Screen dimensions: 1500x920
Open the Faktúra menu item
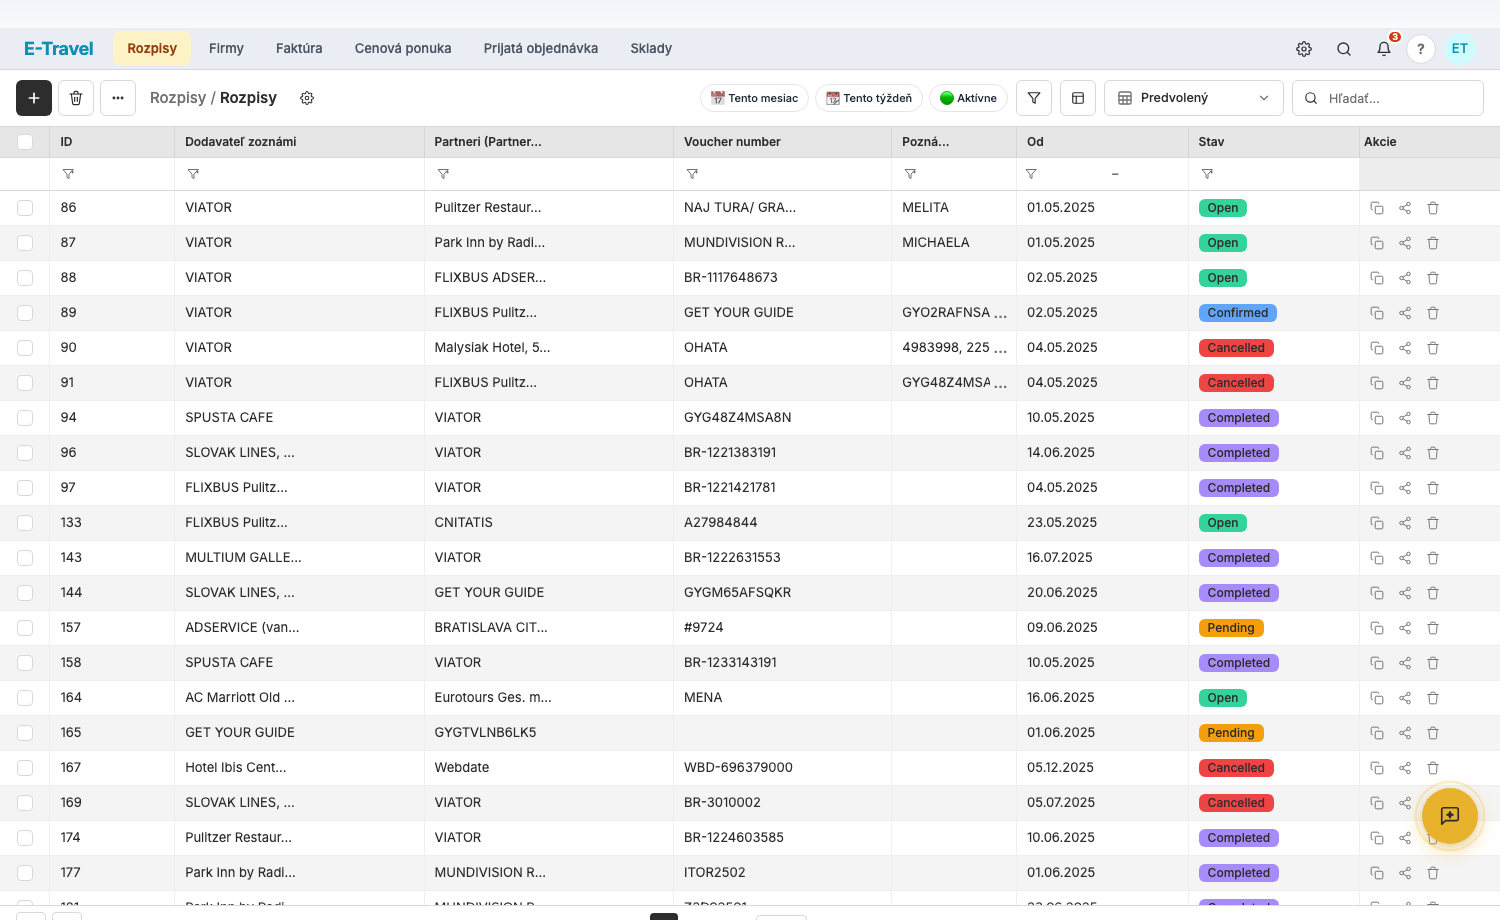pos(299,48)
